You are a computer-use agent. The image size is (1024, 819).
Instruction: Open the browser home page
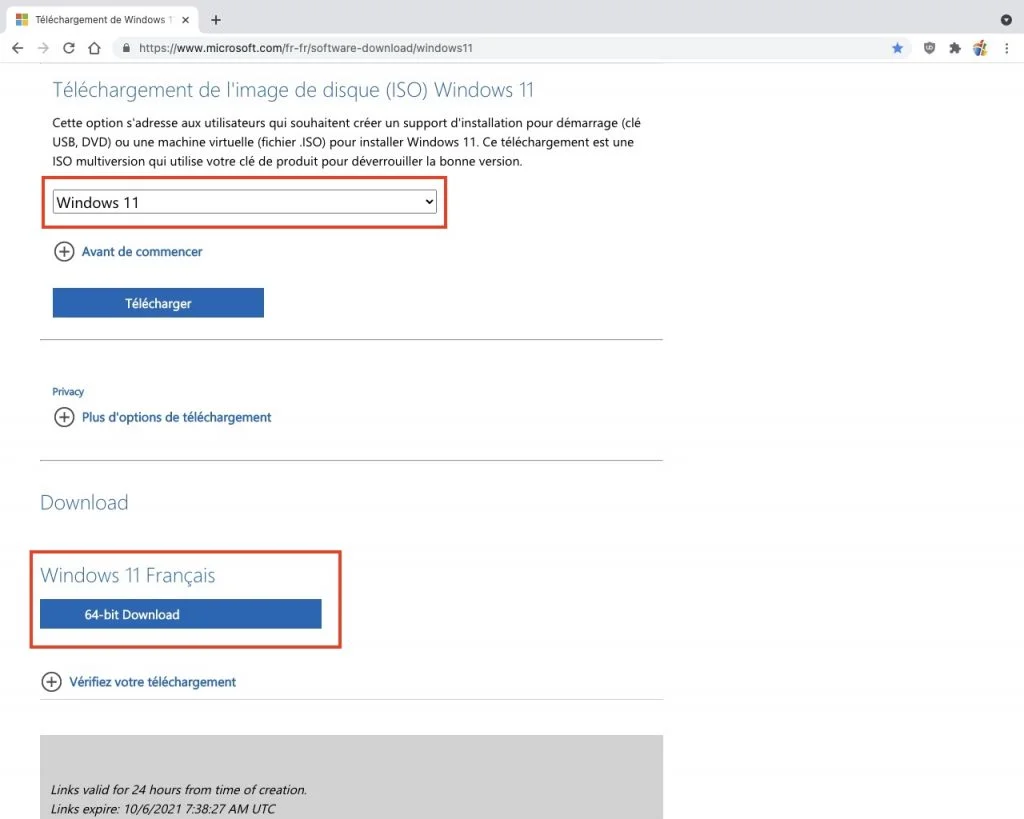(94, 48)
